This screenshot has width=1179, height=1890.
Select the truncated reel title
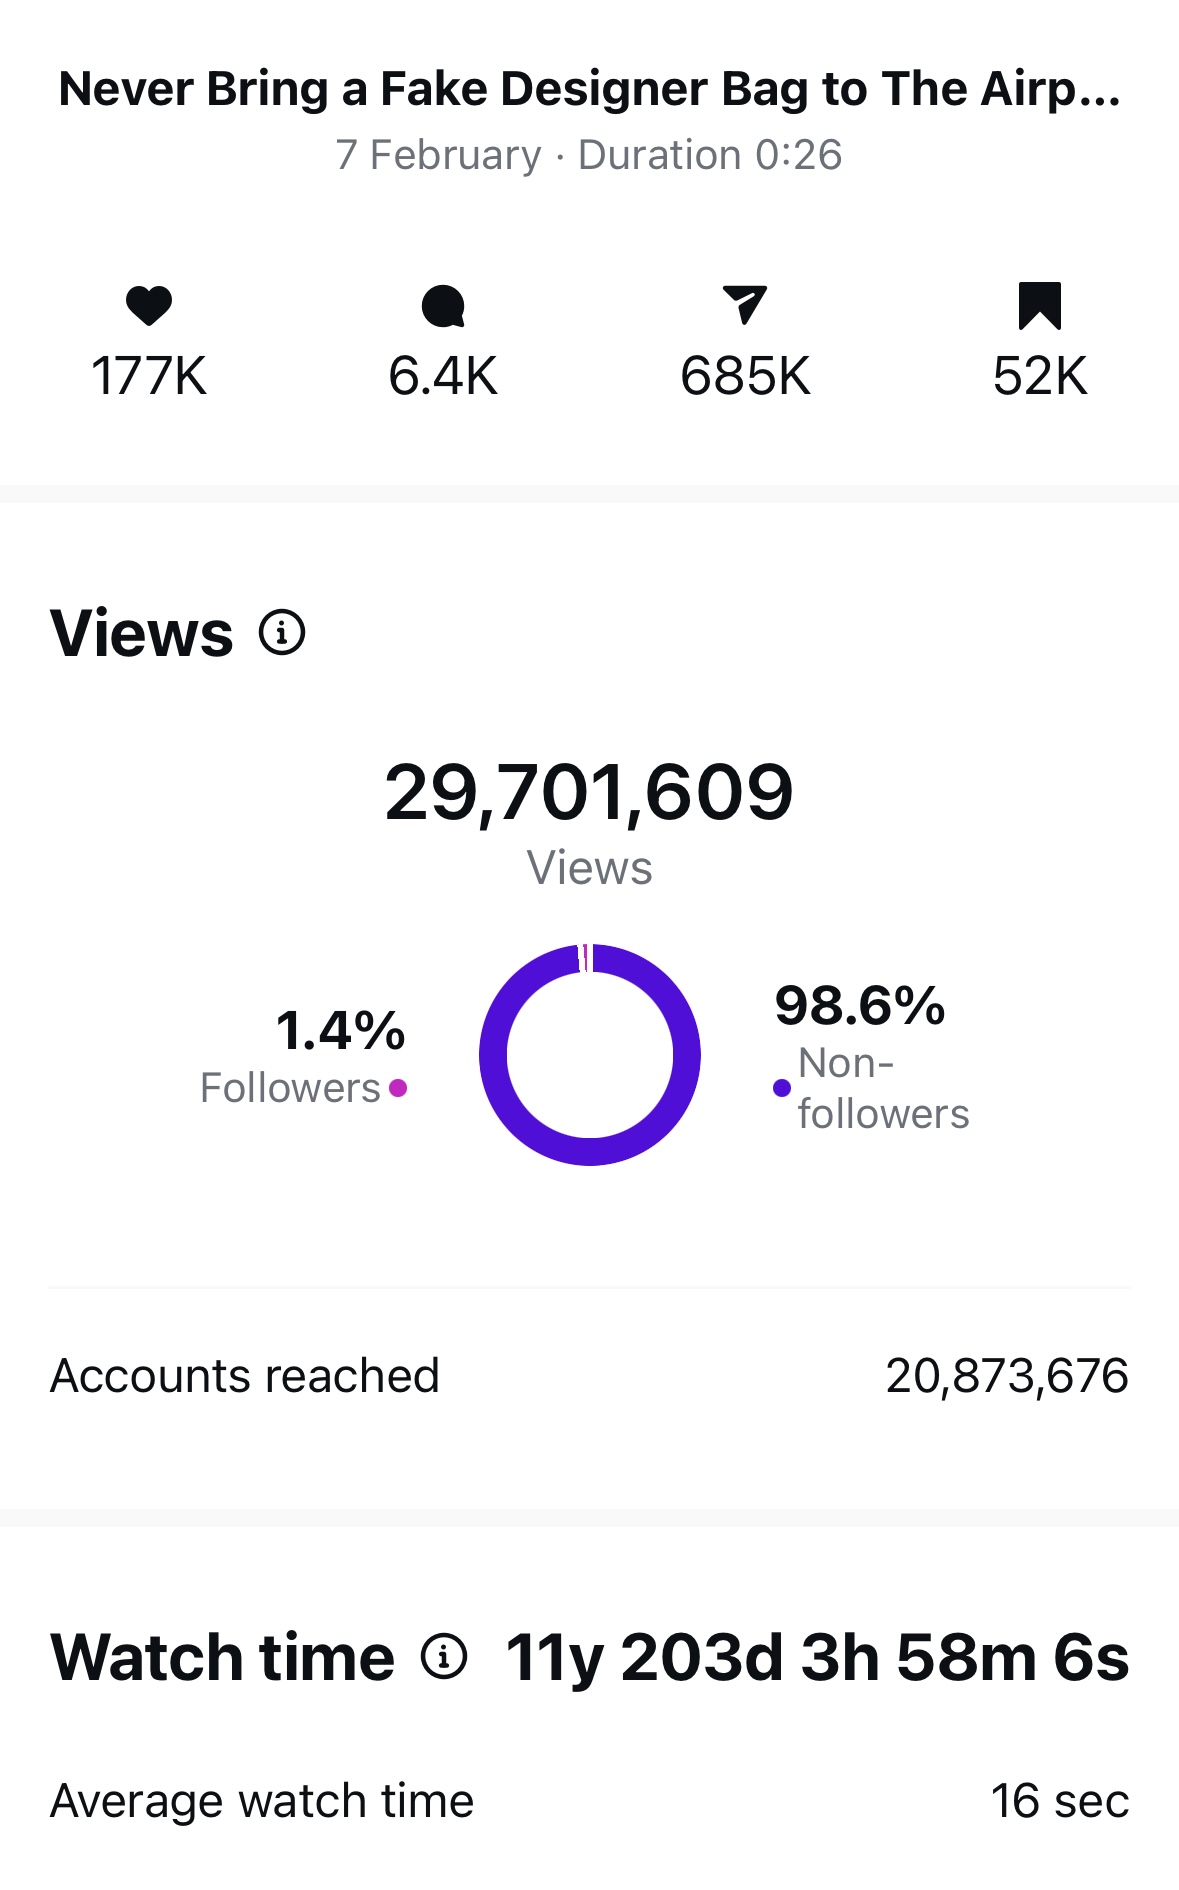tap(589, 89)
